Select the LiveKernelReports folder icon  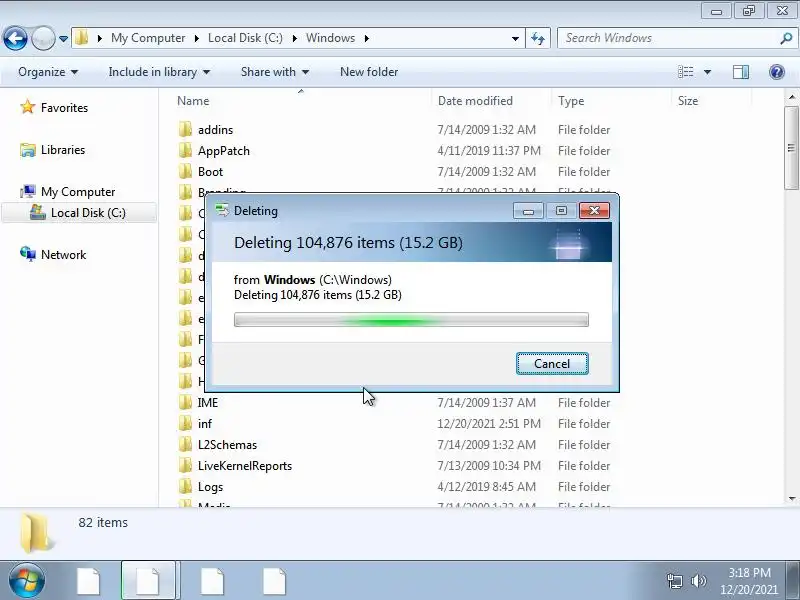[185, 465]
